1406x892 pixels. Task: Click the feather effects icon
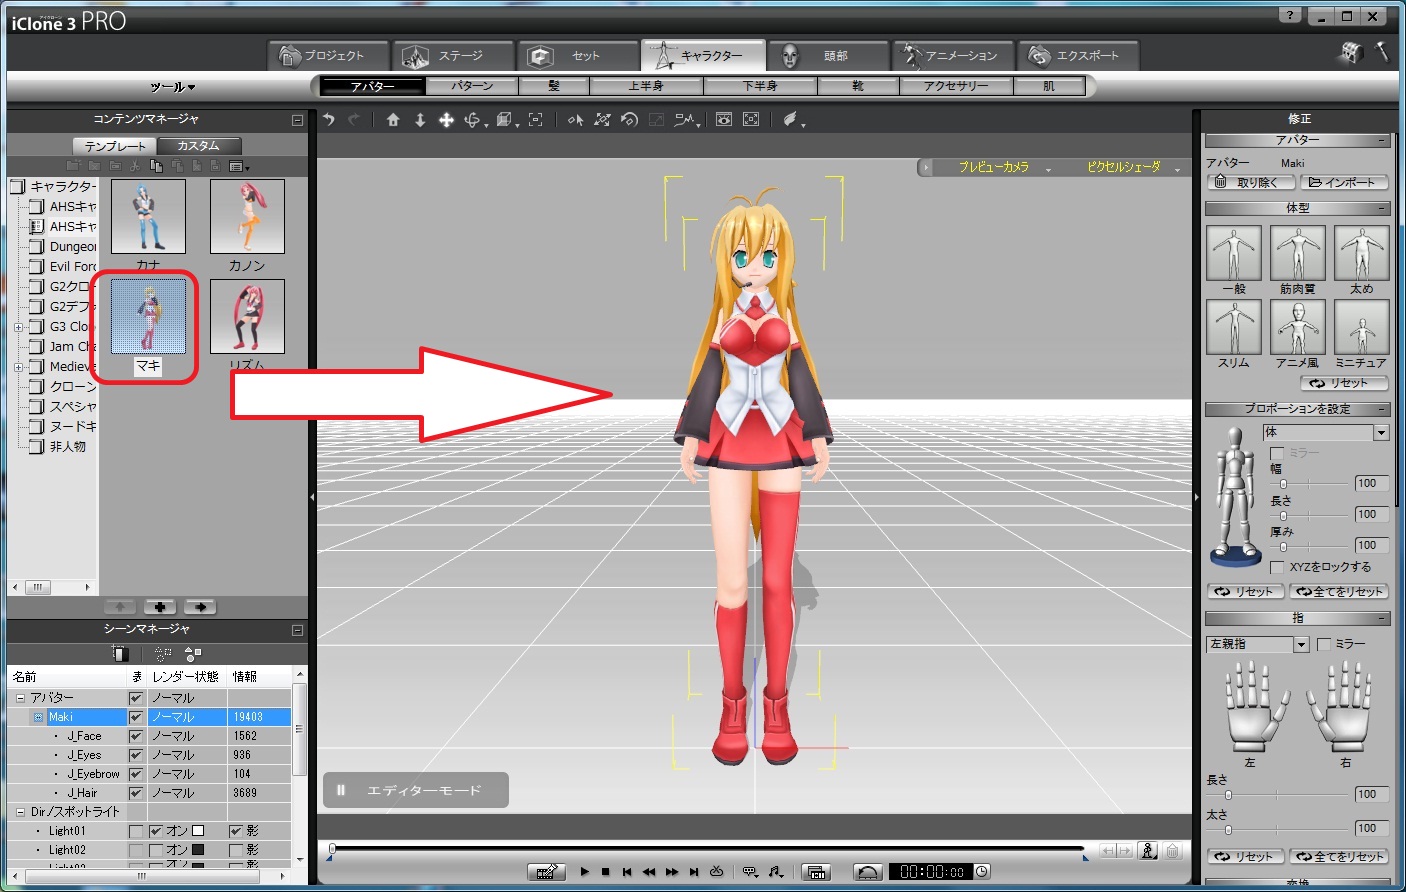791,120
